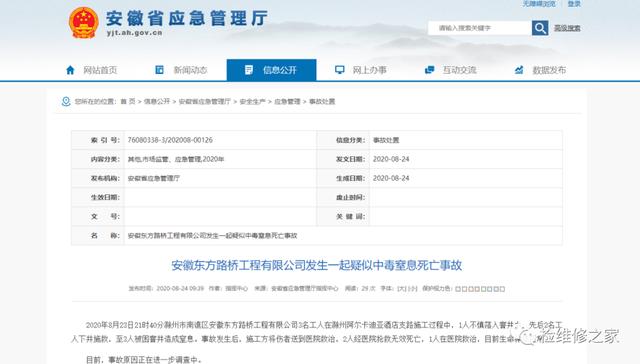Click the 登录 login link
The width and height of the screenshot is (640, 364).
click(x=574, y=4)
